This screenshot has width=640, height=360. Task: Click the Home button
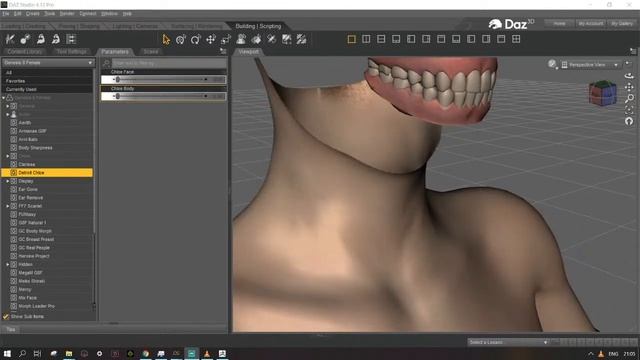pyautogui.click(x=559, y=24)
